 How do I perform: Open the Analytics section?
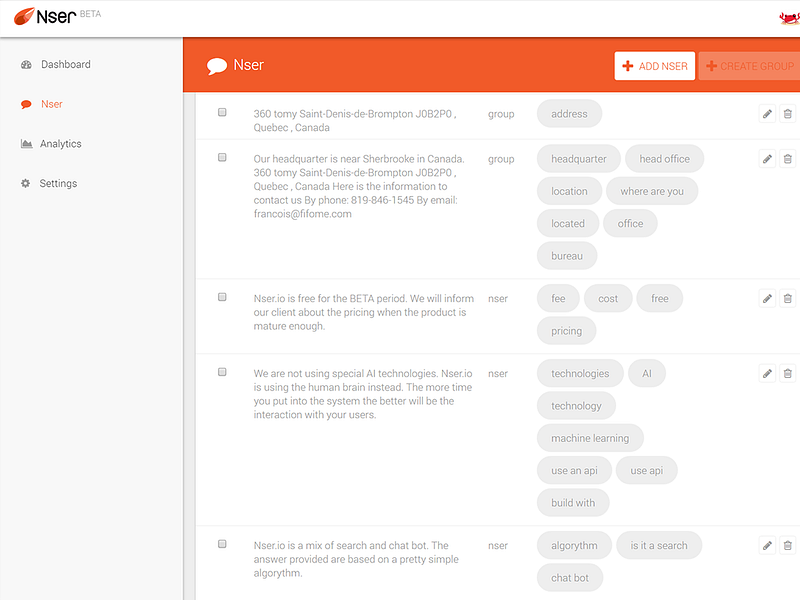(x=61, y=144)
